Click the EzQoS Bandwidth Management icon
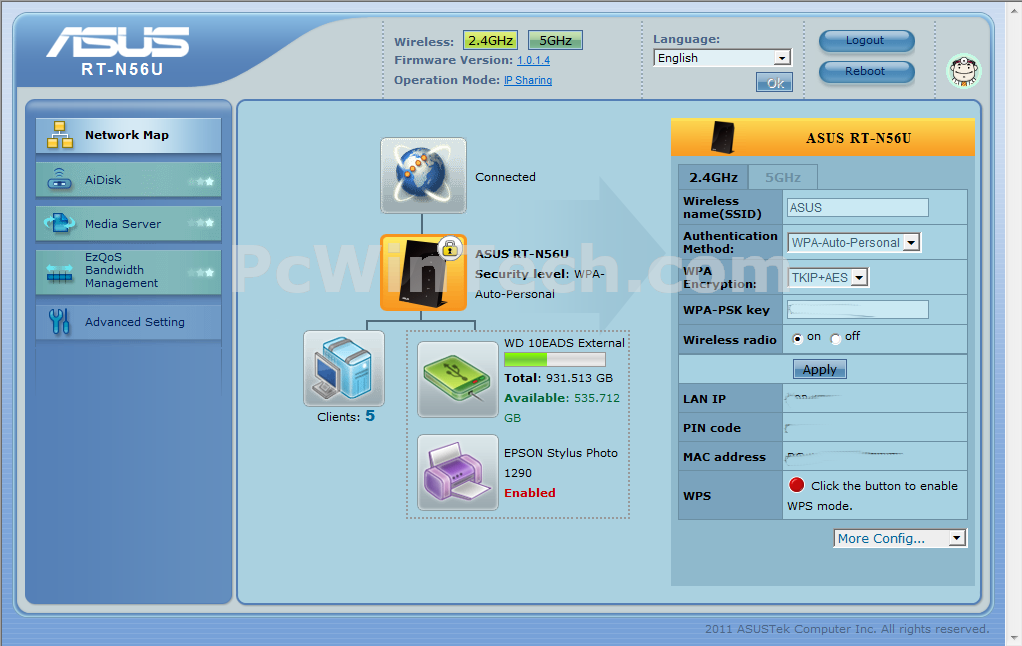 (x=59, y=272)
